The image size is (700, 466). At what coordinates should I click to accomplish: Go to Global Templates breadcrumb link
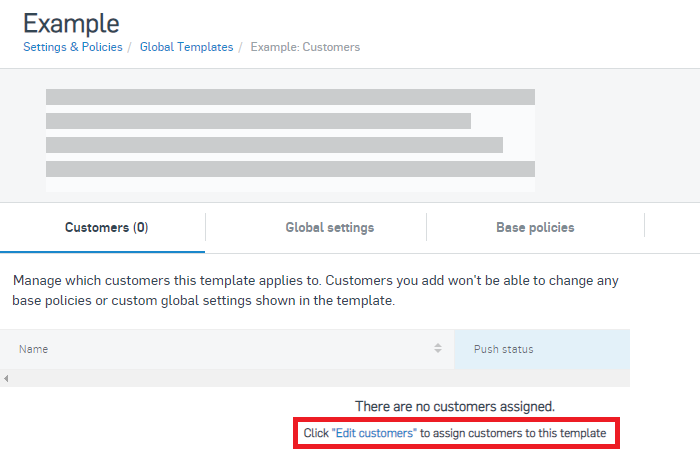coord(186,47)
